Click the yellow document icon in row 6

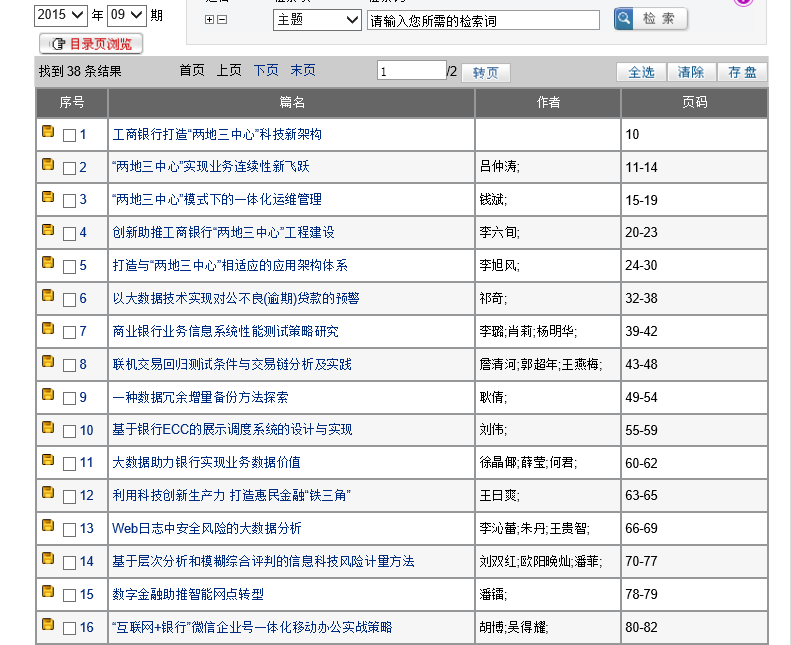(x=48, y=295)
